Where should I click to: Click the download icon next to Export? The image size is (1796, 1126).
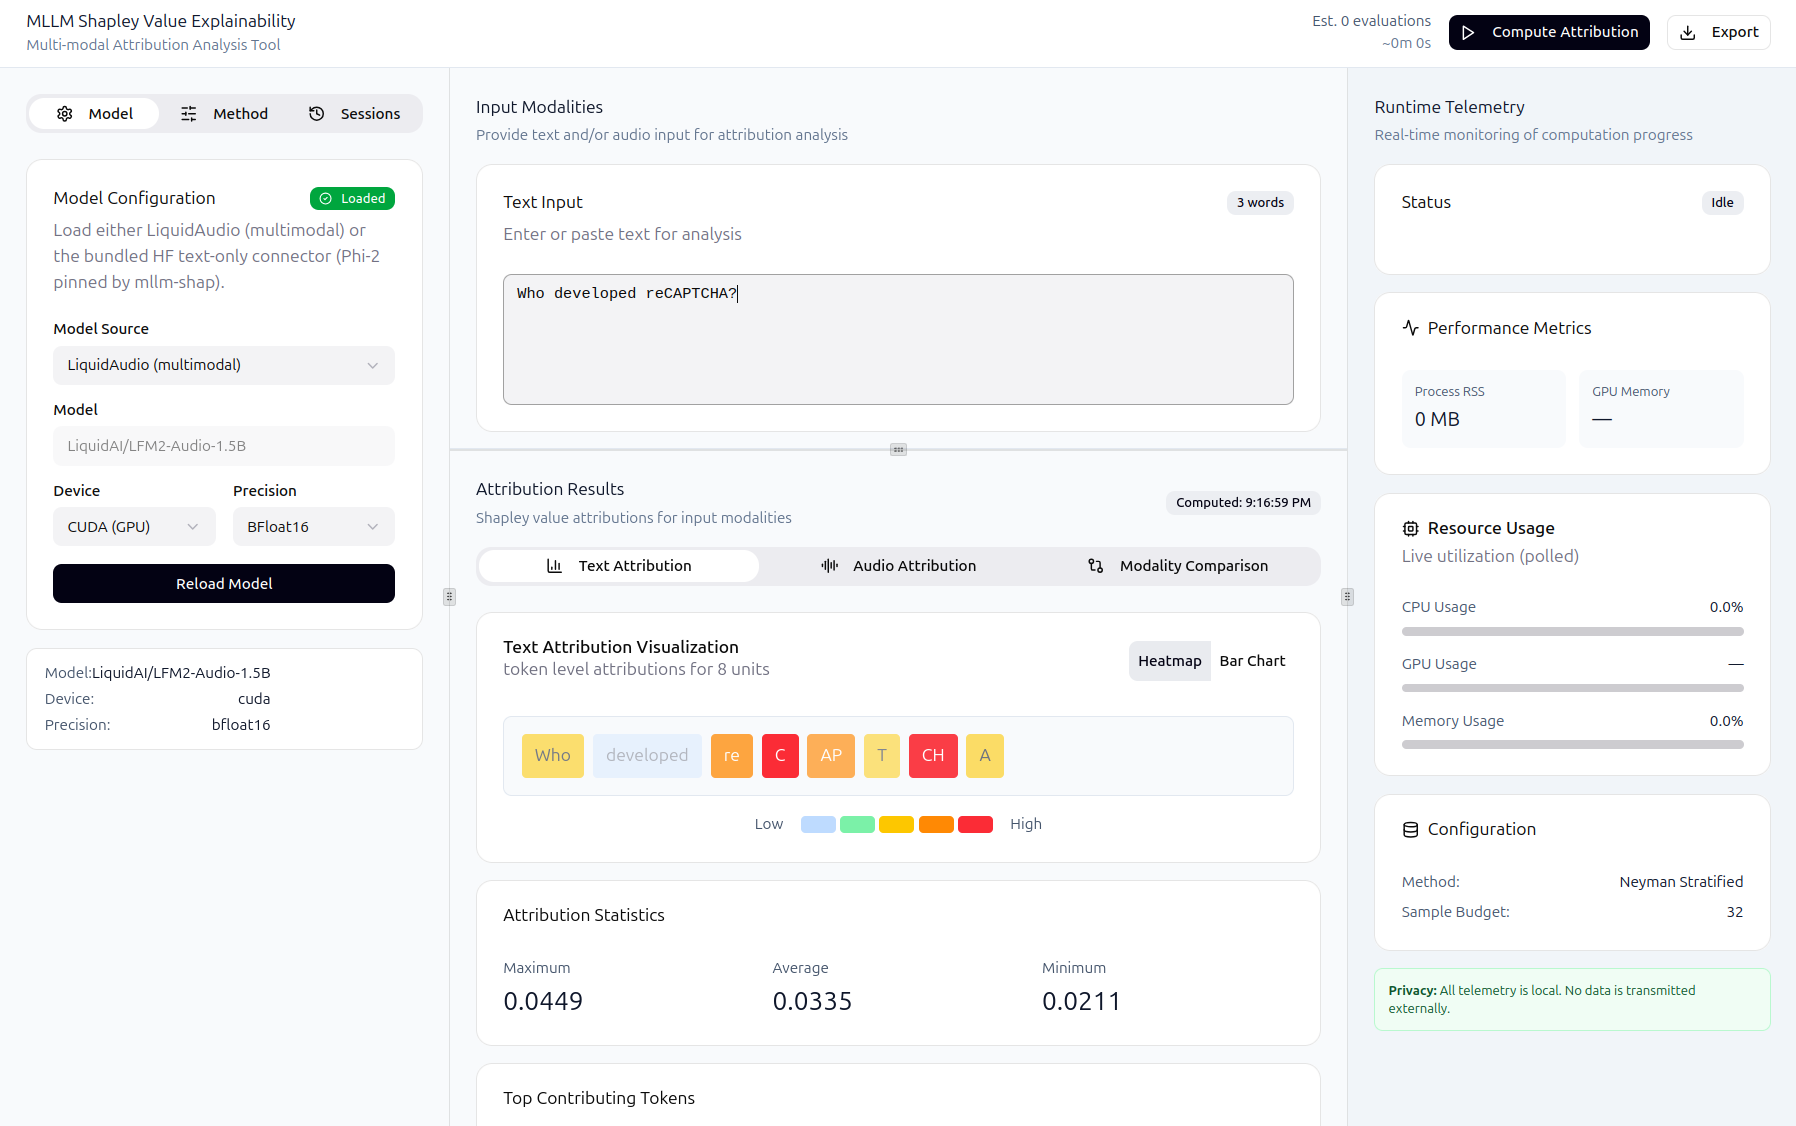pyautogui.click(x=1688, y=33)
